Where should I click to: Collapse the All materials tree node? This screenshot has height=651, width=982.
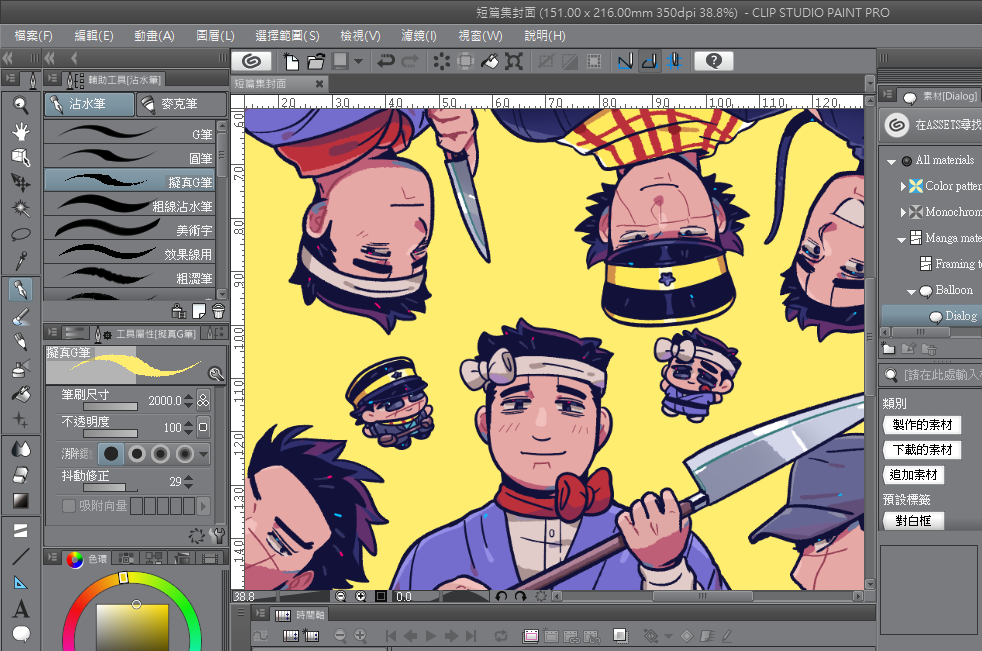pyautogui.click(x=891, y=162)
